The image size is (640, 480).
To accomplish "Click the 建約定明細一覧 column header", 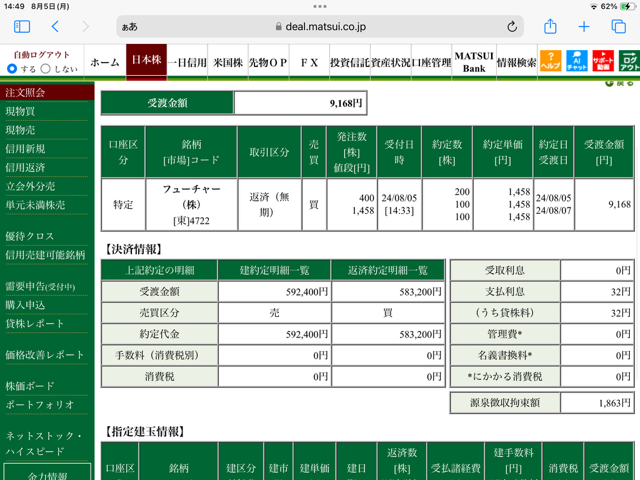I will (x=274, y=270).
